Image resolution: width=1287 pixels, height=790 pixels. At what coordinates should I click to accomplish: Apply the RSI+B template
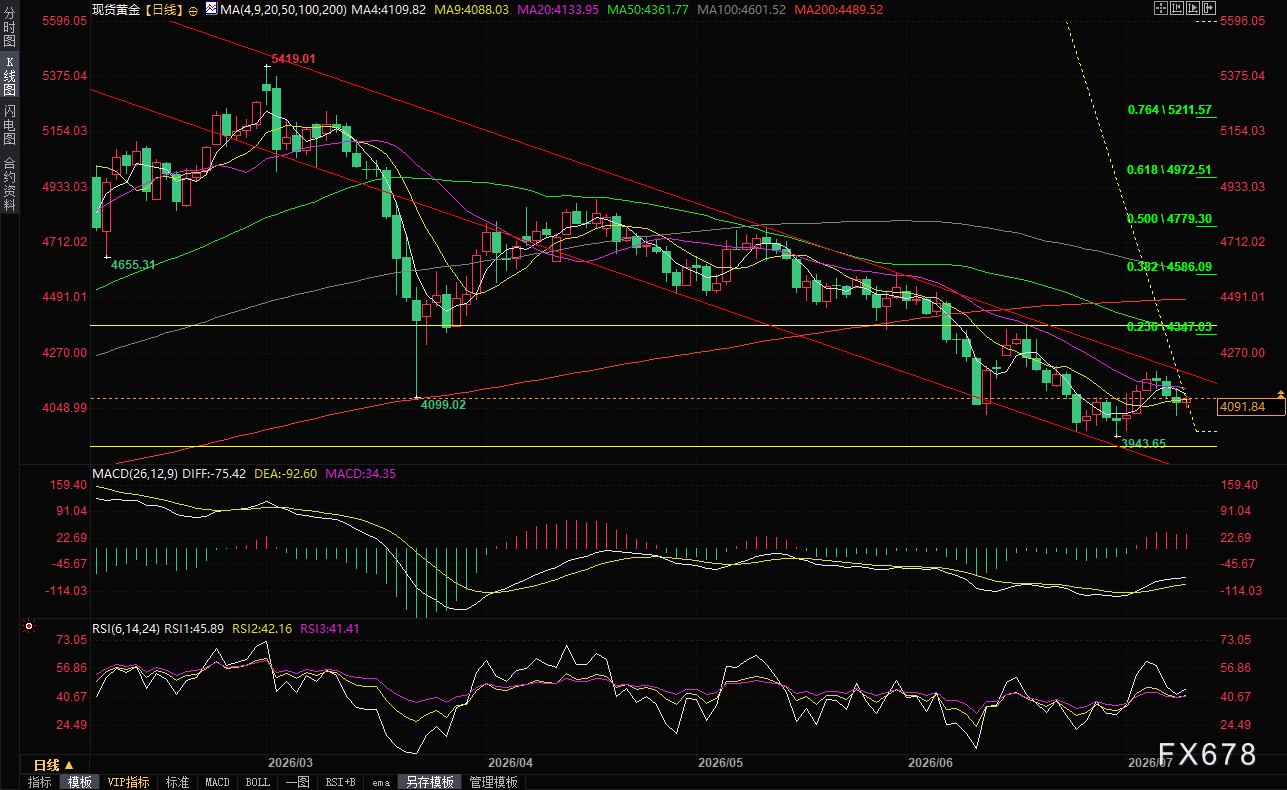click(340, 782)
